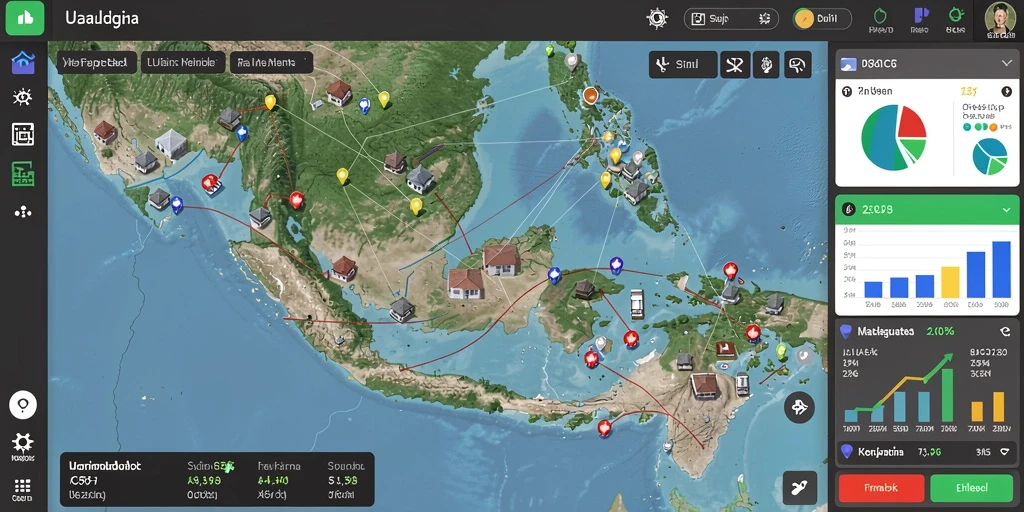Click the airplane round button on map

tap(799, 407)
